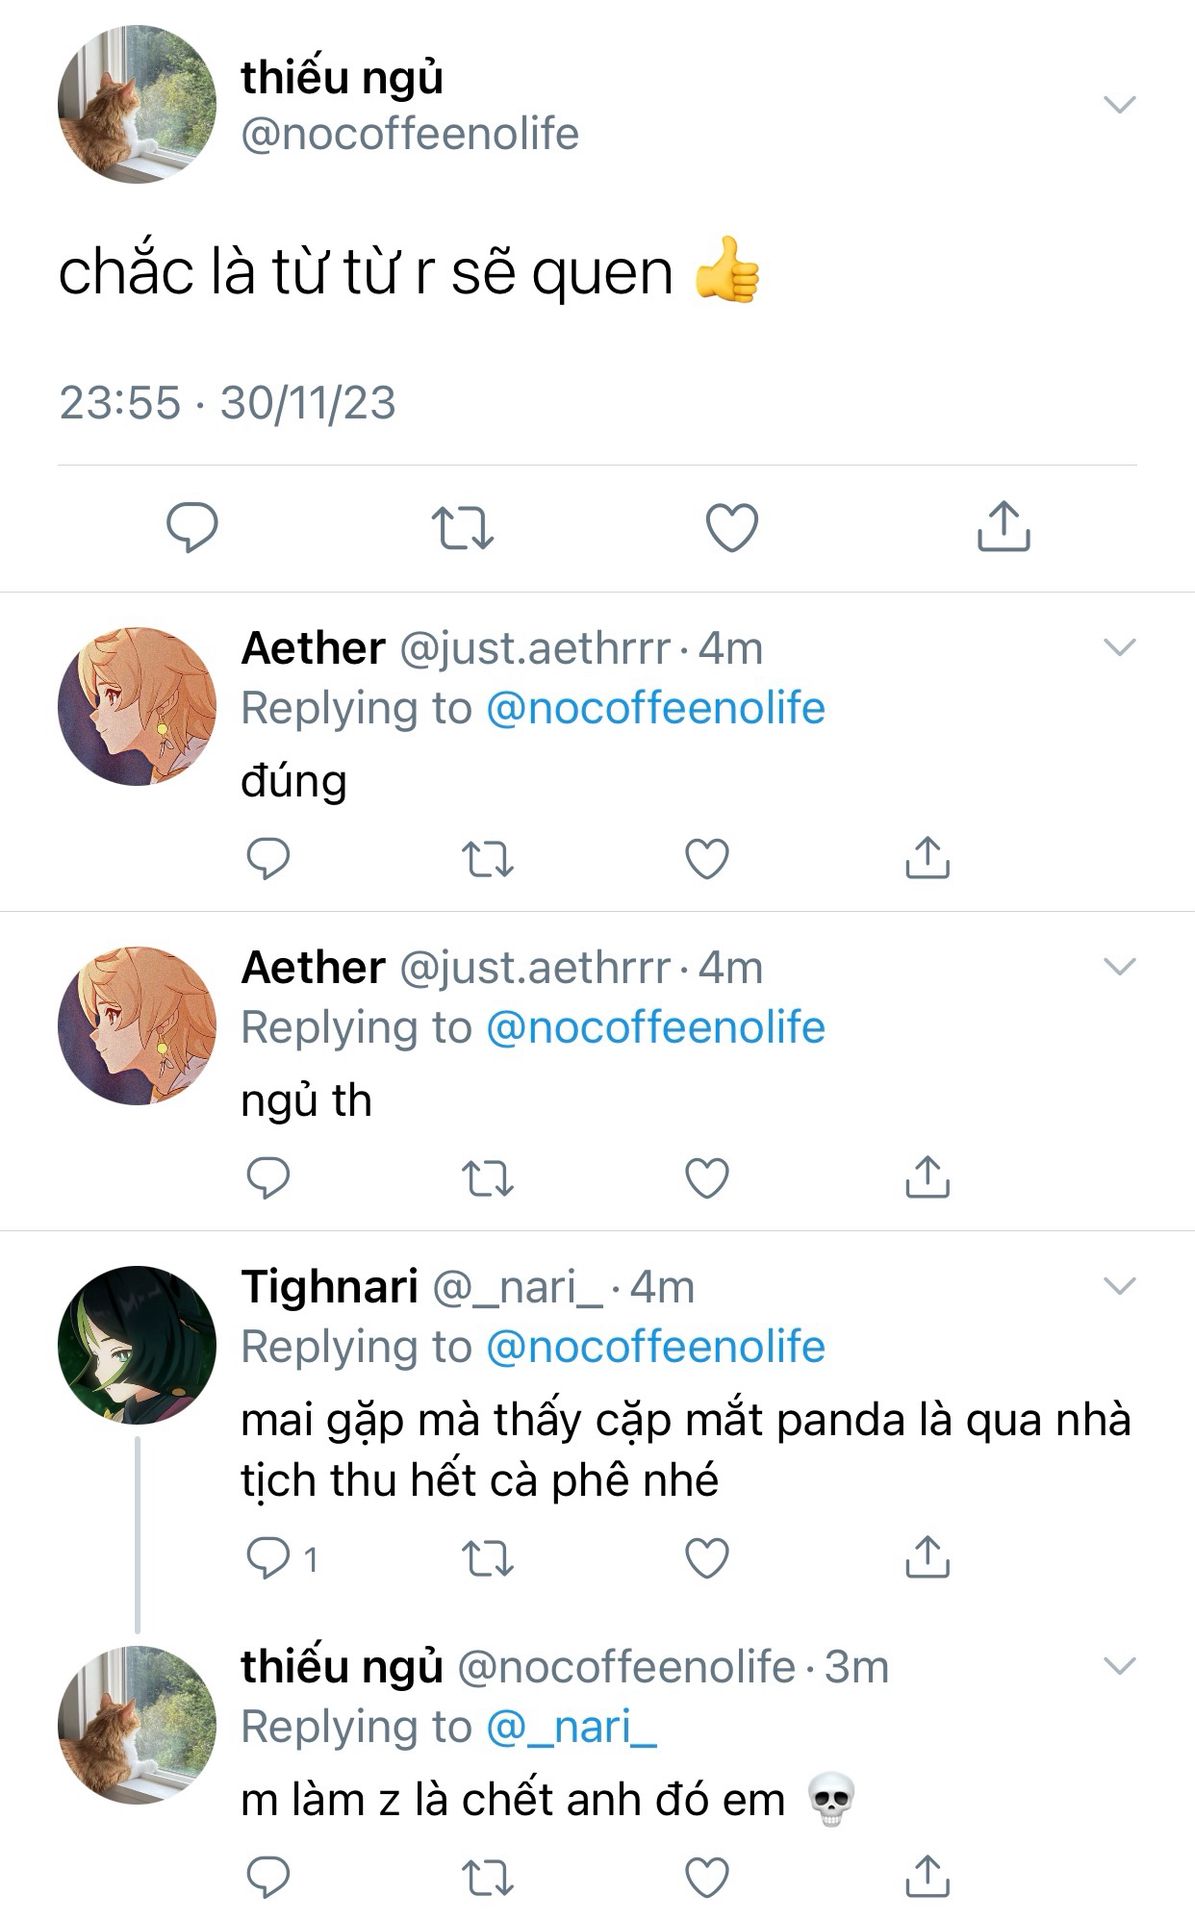Open @nocoffeenolife mention in Aether's first reply
Image resolution: width=1195 pixels, height=1920 pixels.
(656, 708)
